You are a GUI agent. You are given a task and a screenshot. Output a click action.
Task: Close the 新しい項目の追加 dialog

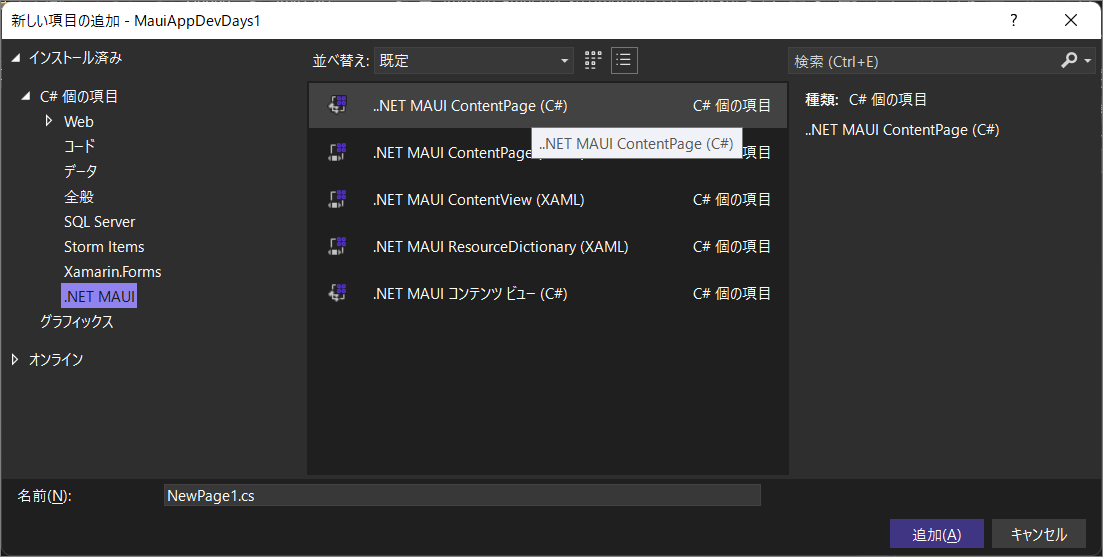[x=1071, y=20]
